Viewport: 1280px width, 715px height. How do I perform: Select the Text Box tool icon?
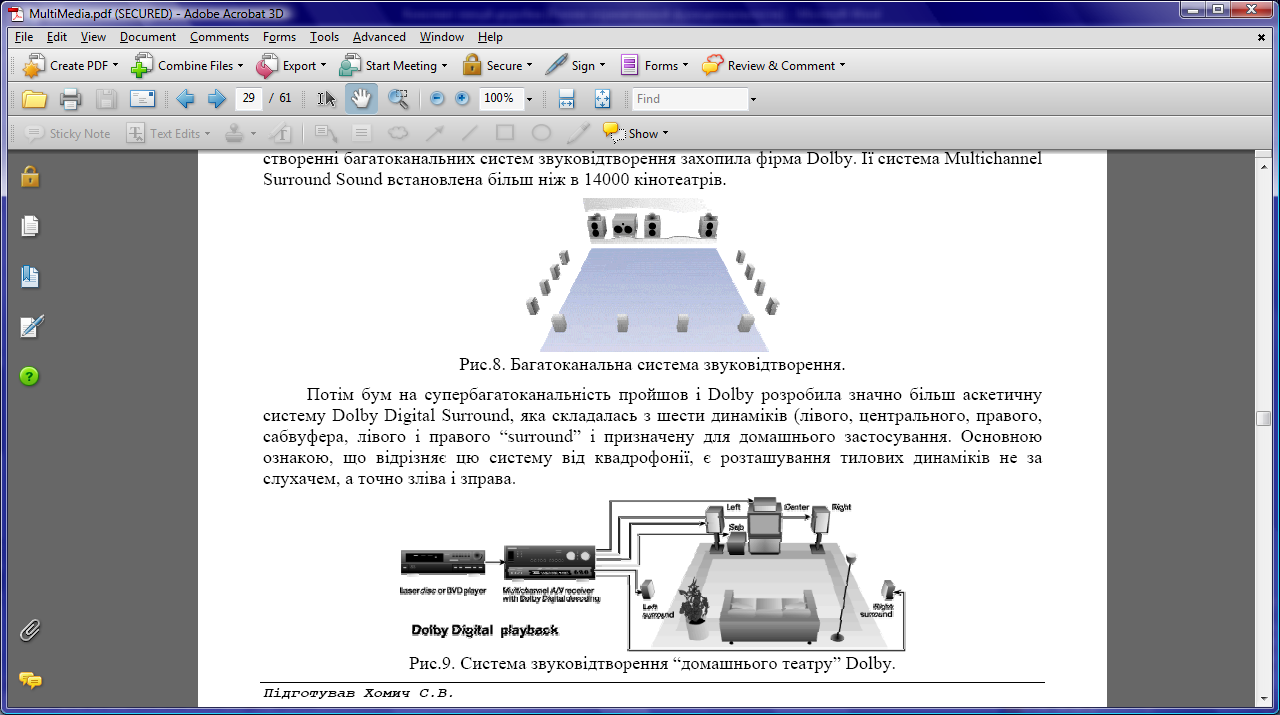[x=362, y=133]
